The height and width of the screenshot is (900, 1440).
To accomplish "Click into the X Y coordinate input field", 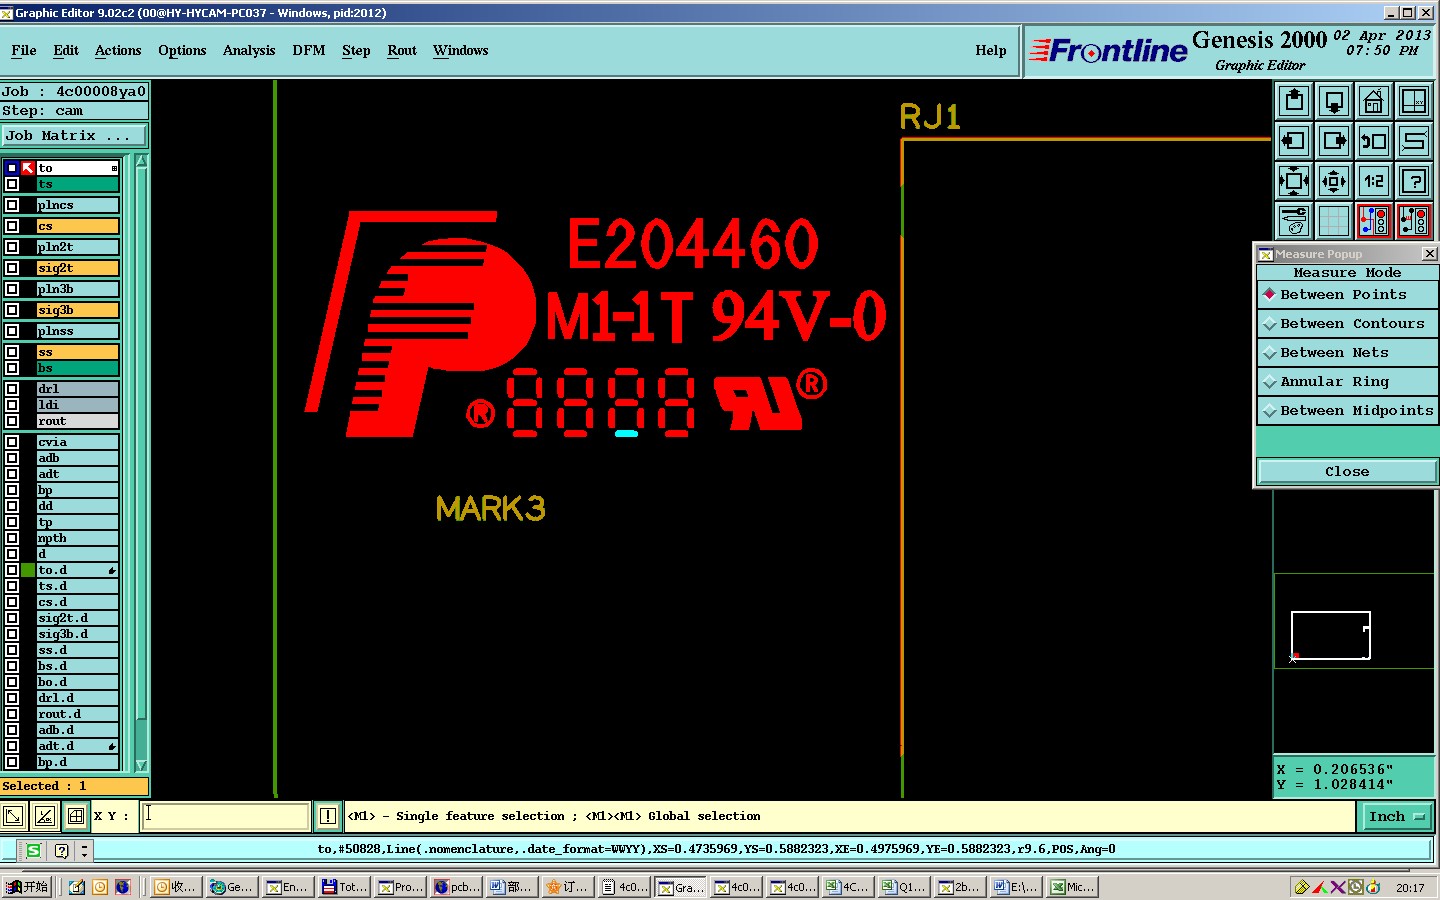I will tap(226, 816).
